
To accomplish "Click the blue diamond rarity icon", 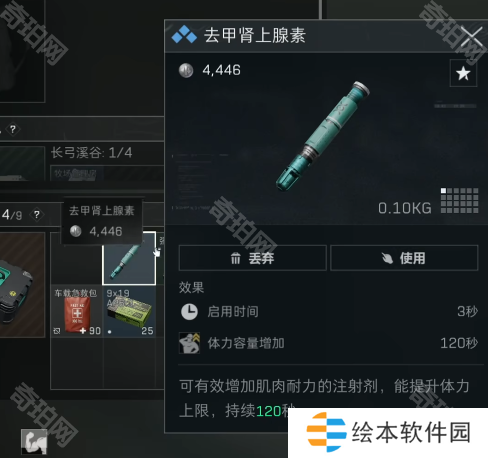I will [x=184, y=35].
